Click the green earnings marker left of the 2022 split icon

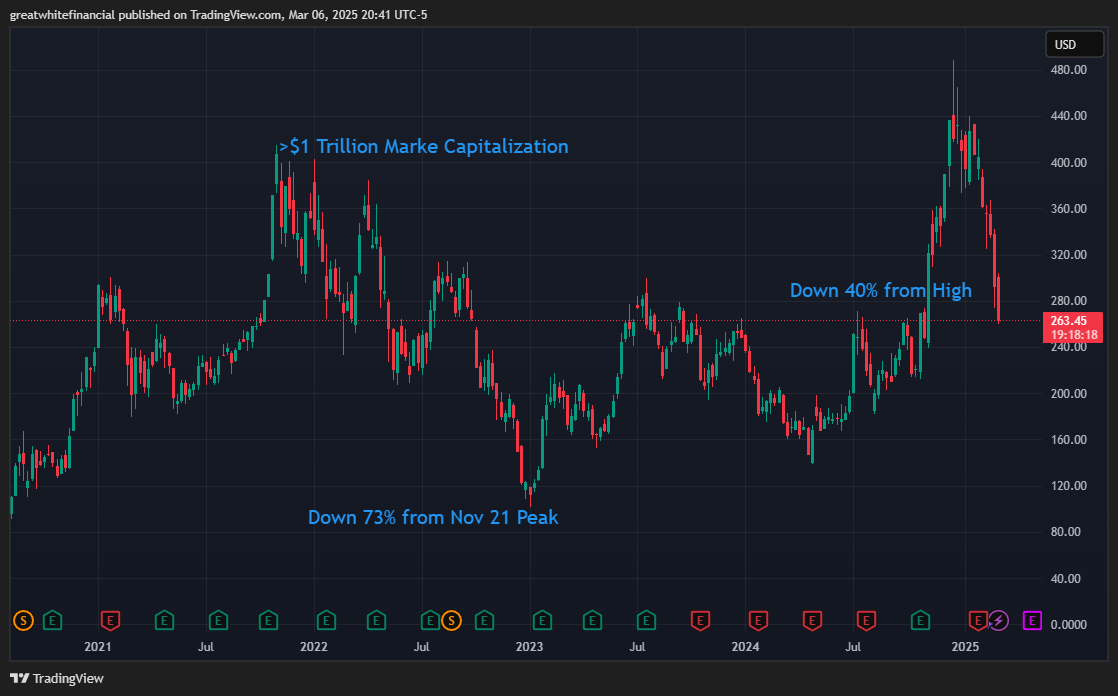coord(431,620)
